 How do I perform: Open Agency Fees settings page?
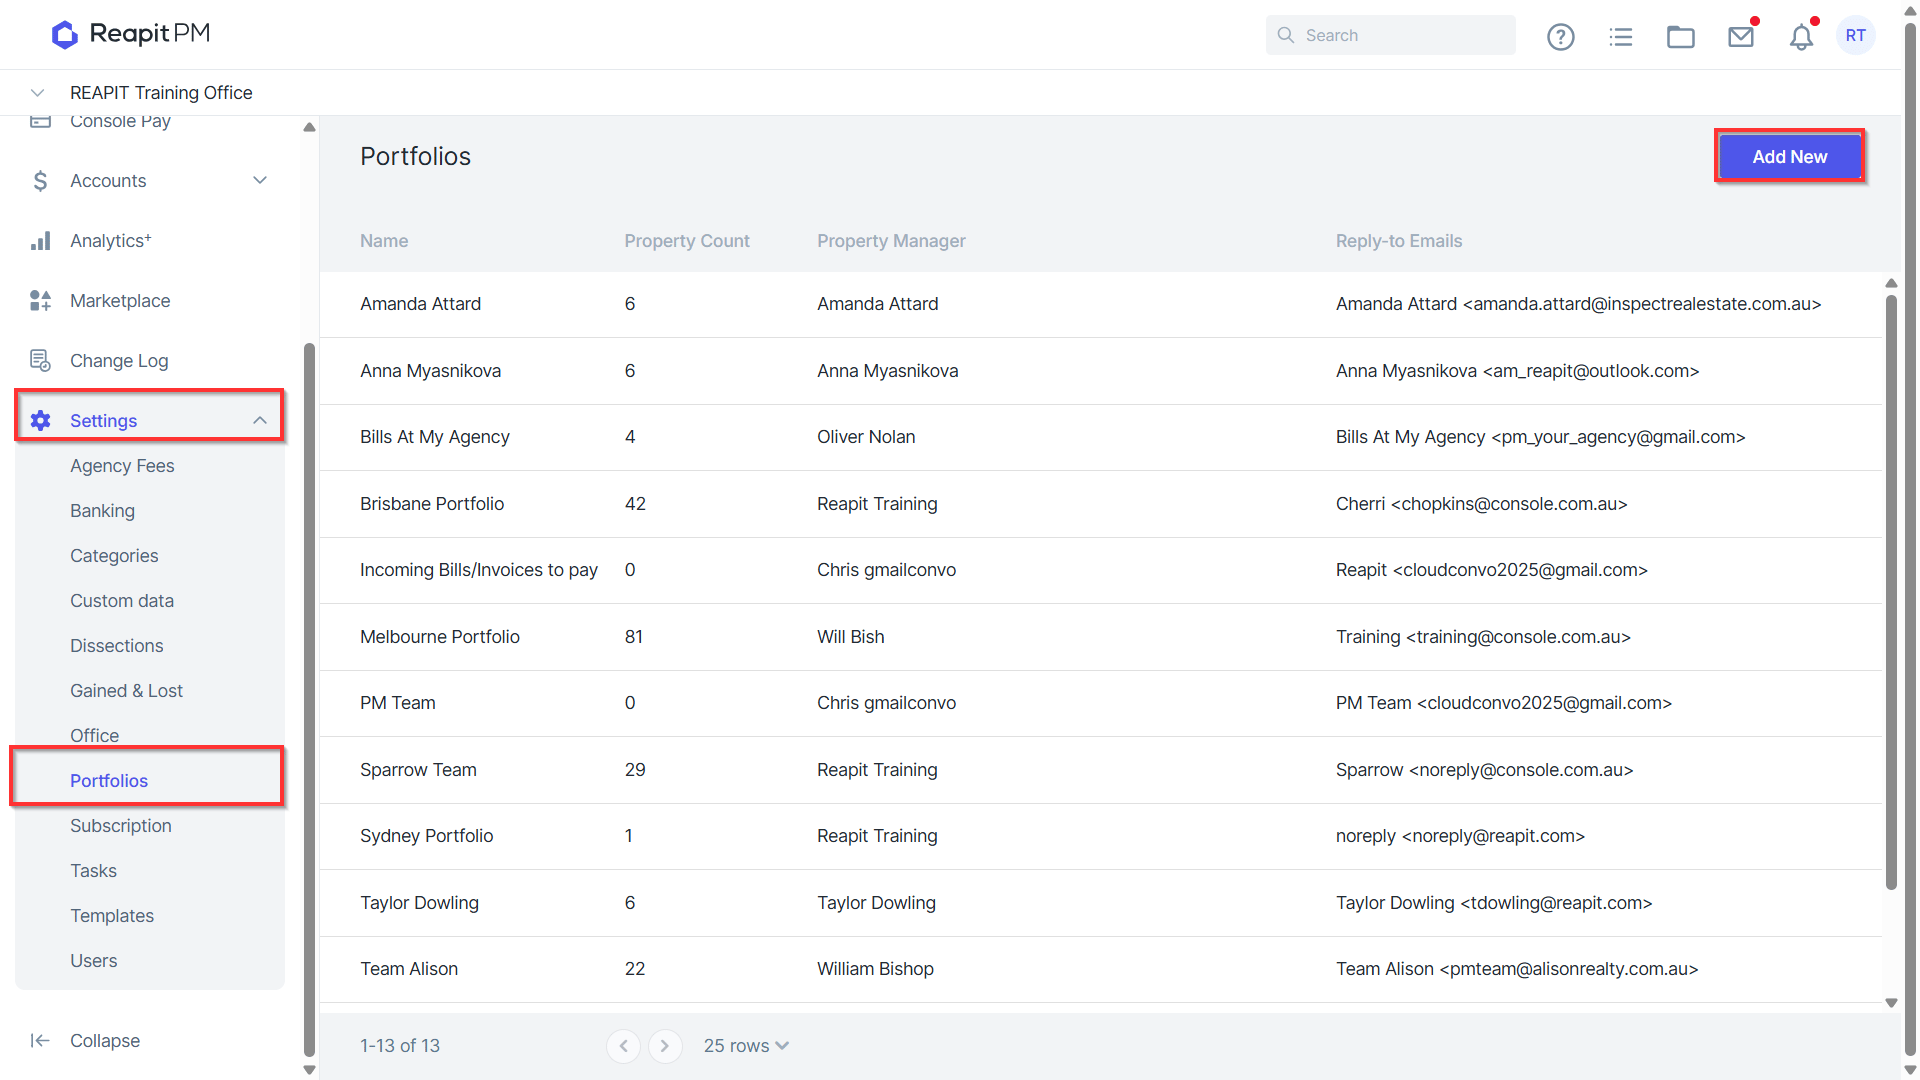point(122,466)
